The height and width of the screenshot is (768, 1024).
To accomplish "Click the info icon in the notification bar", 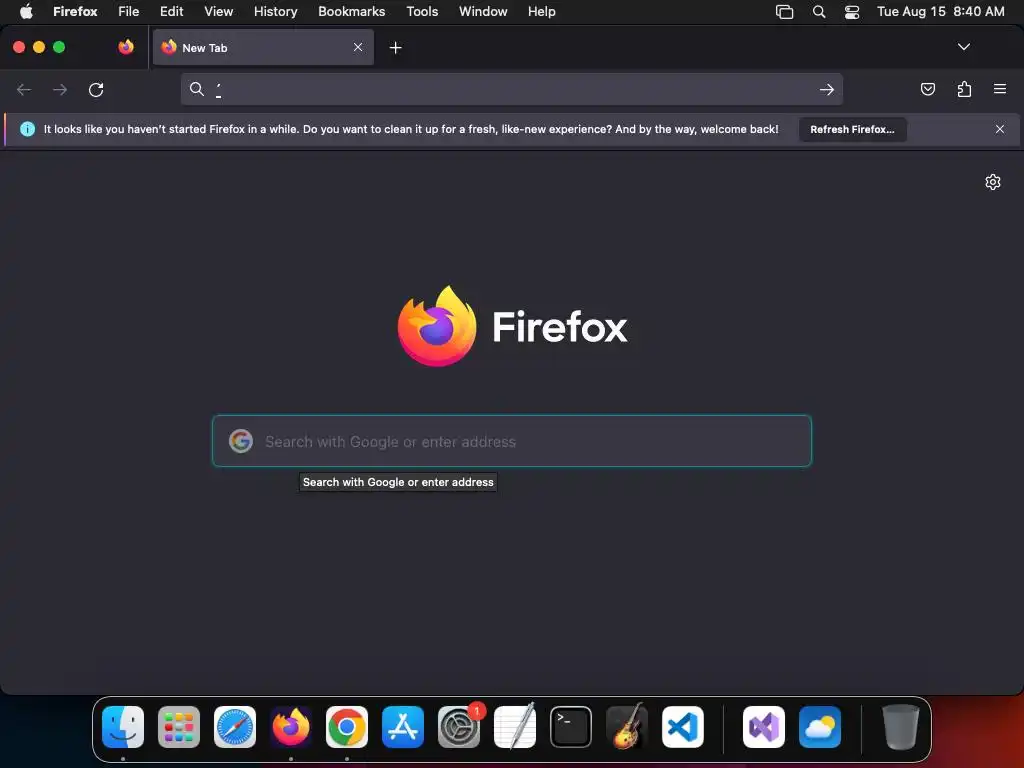I will 27,129.
